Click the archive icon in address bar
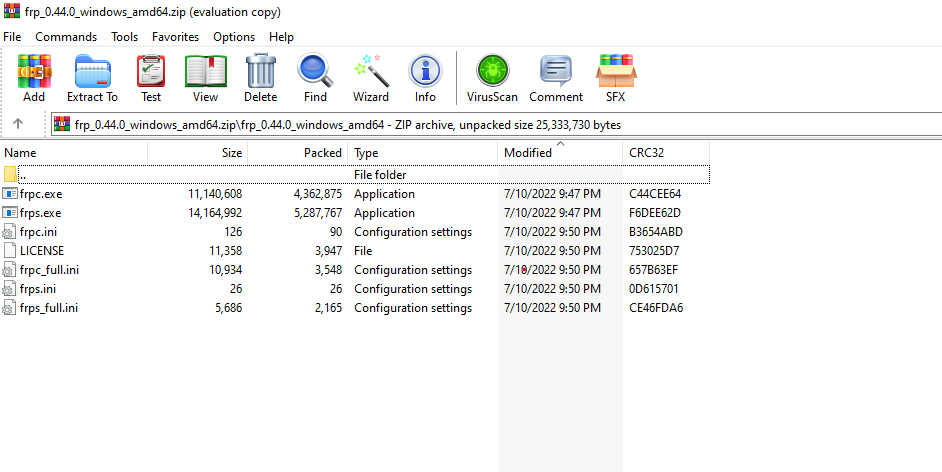The image size is (942, 472). (62, 124)
